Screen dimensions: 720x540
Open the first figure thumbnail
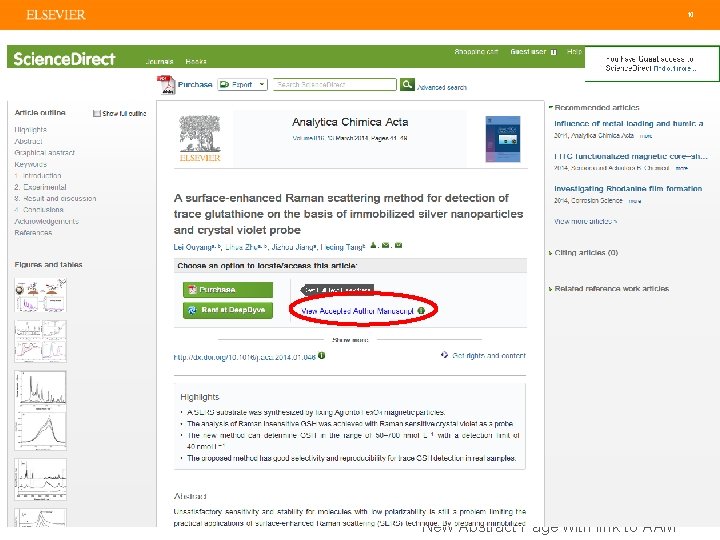point(40,295)
